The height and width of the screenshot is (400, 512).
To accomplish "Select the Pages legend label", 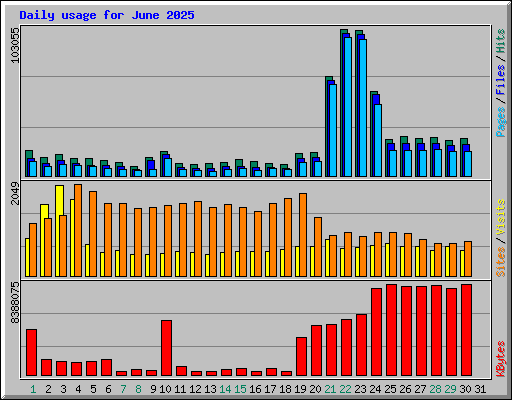I will (500, 122).
